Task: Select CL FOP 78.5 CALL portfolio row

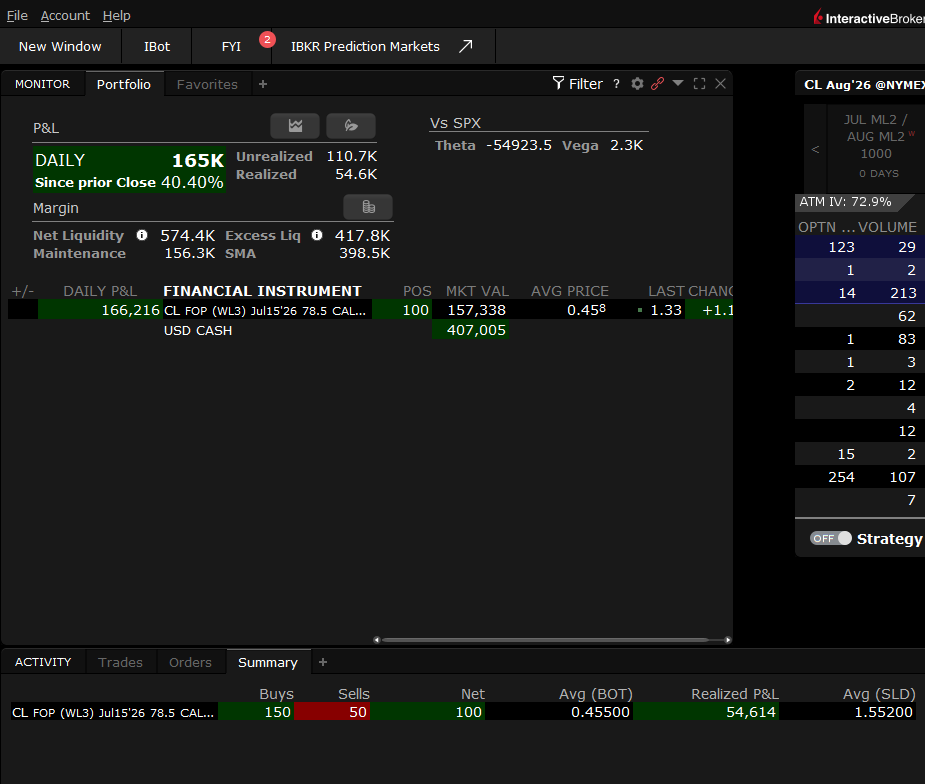Action: click(x=370, y=310)
